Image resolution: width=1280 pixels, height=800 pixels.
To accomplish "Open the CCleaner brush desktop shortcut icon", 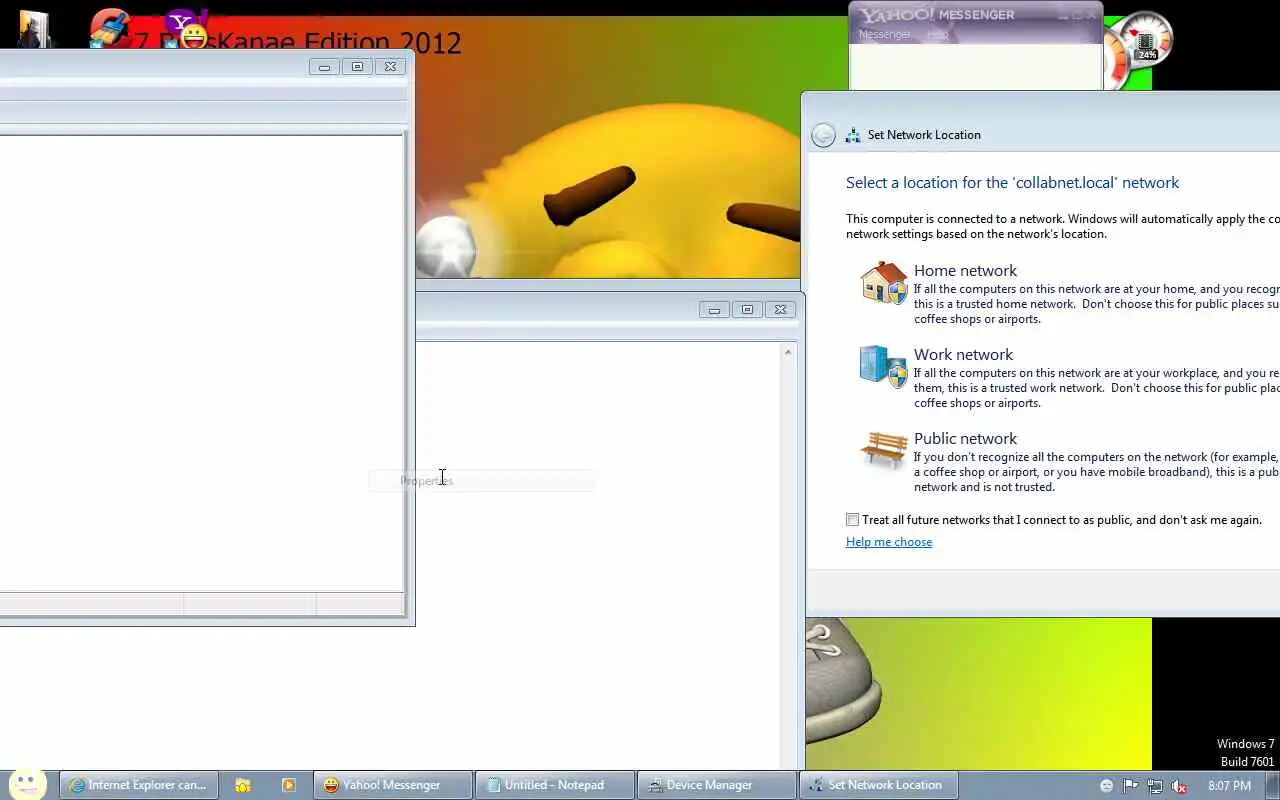I will point(110,26).
